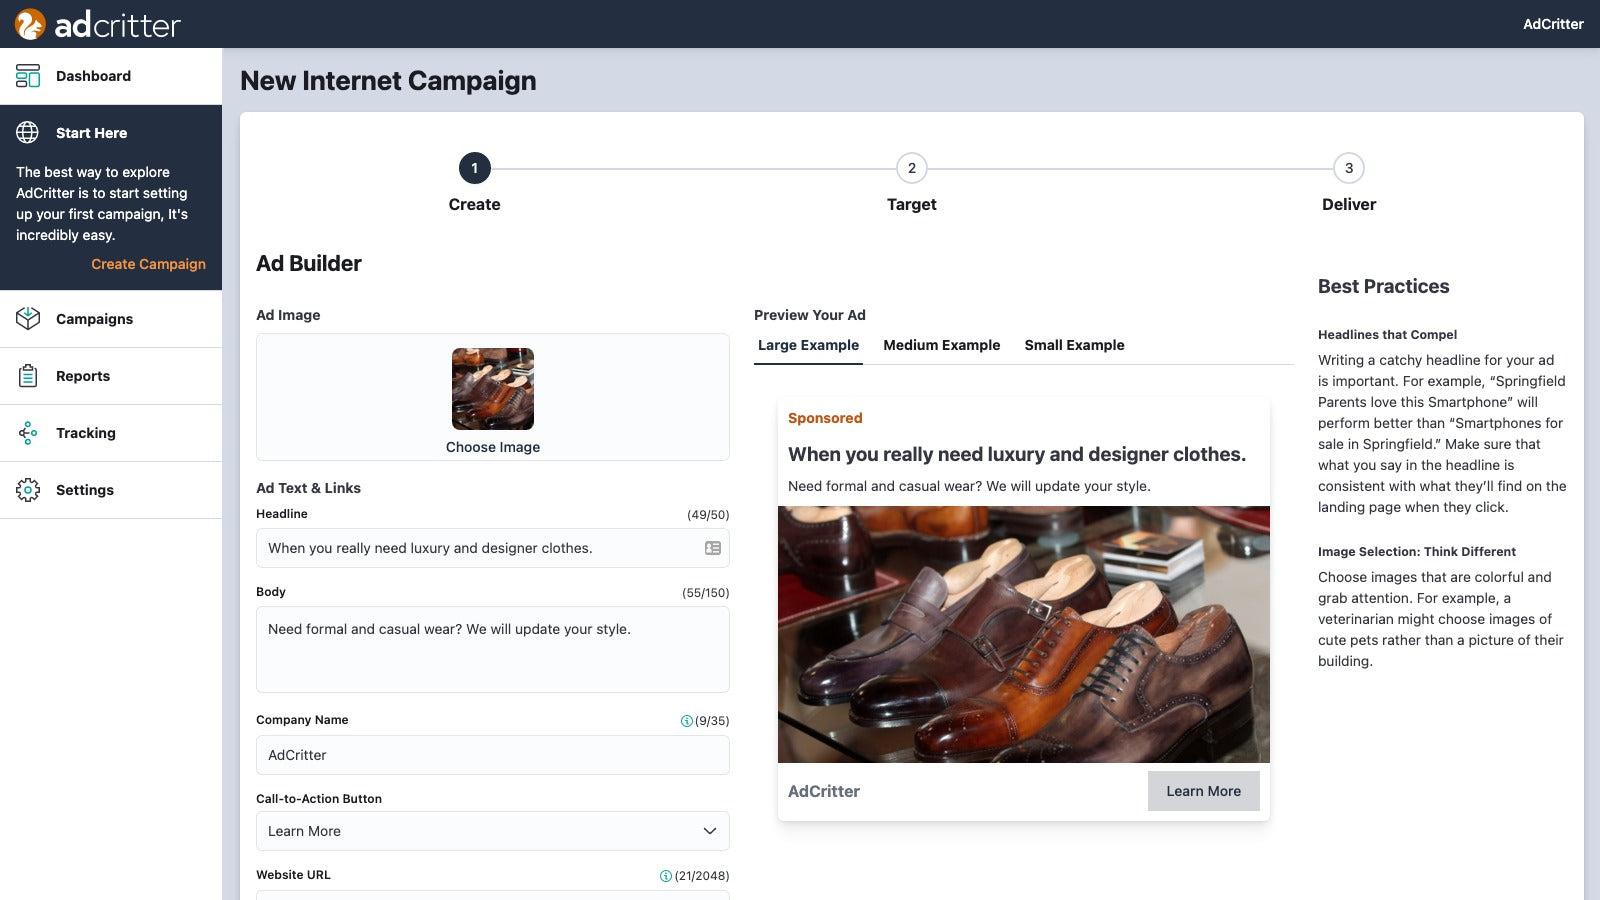The height and width of the screenshot is (900, 1600).
Task: Select the Large Example tab
Action: tap(808, 345)
